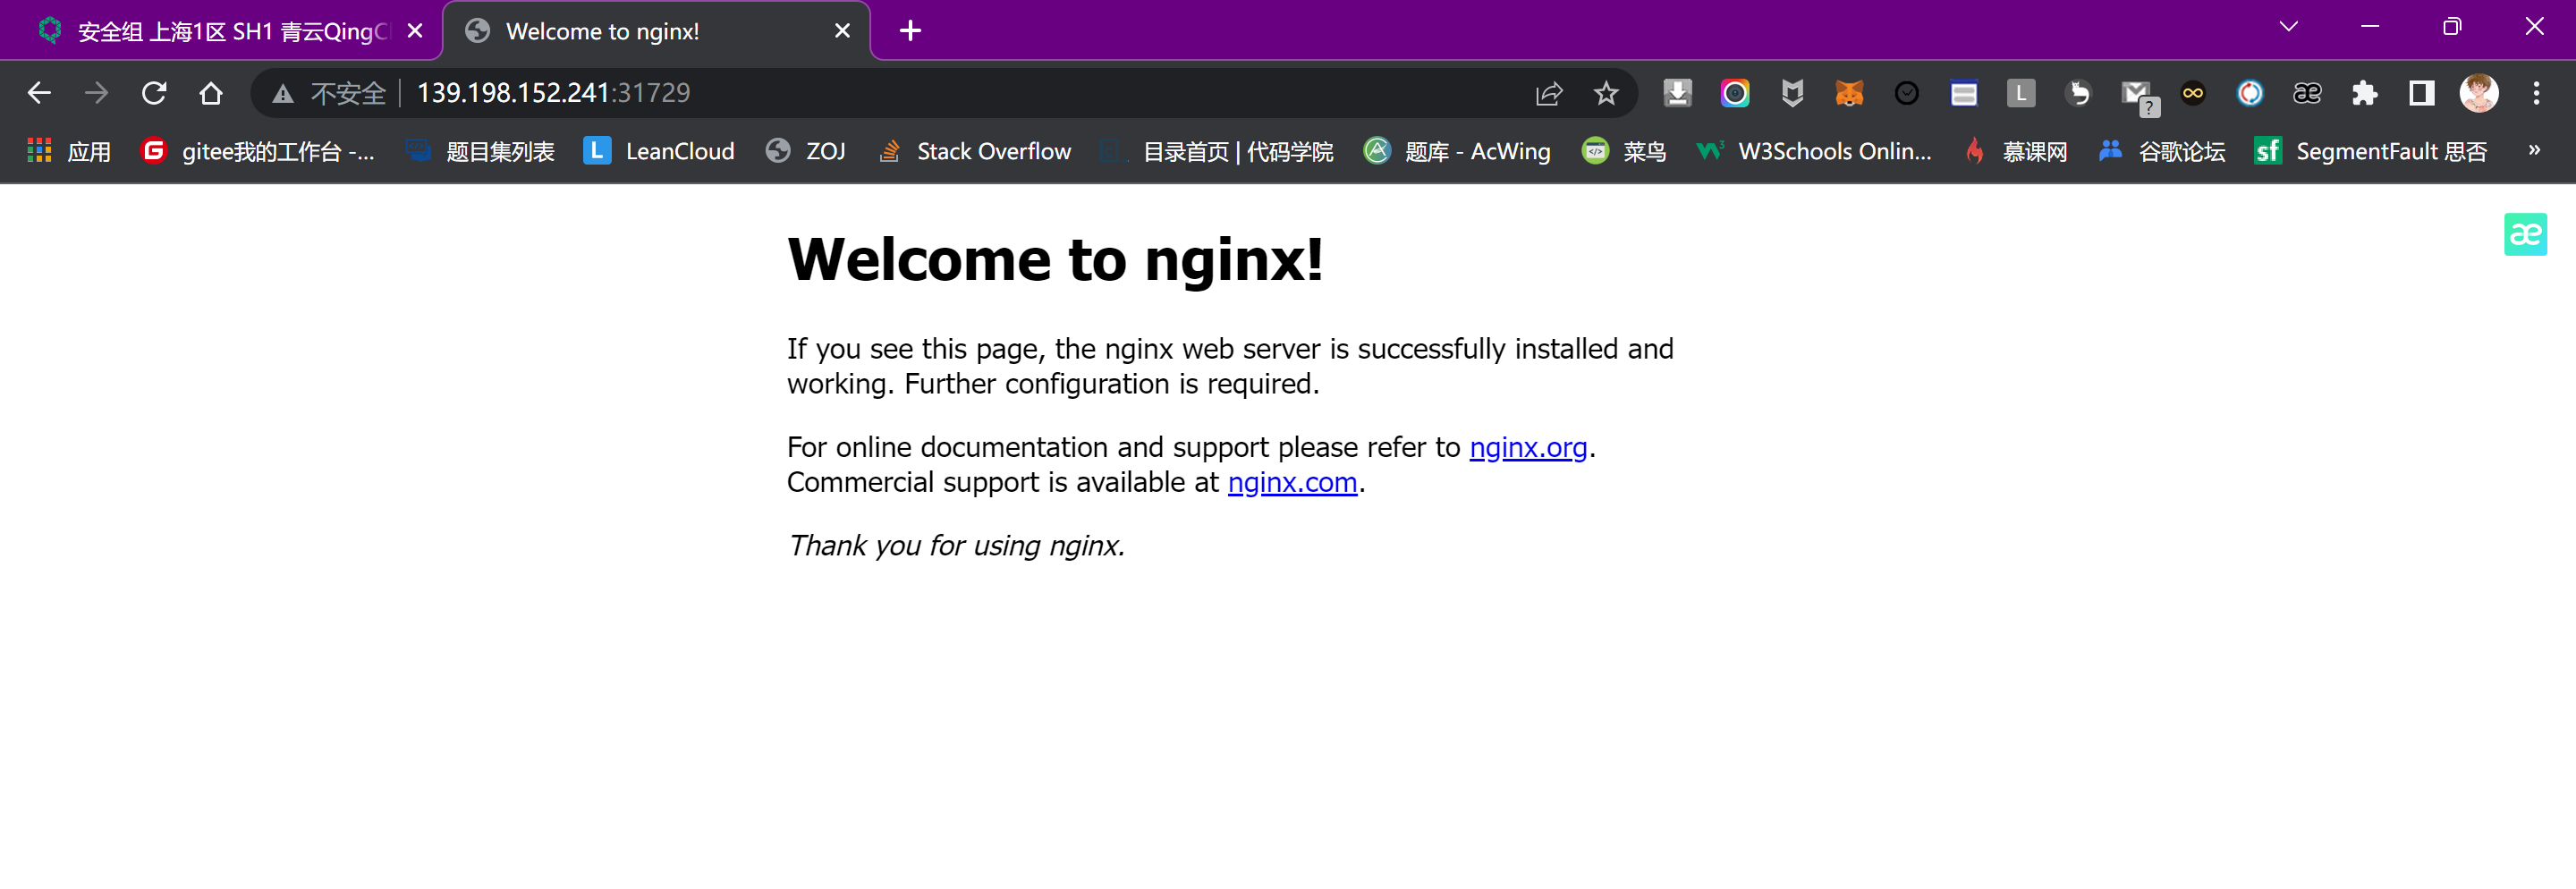Viewport: 2576px width, 889px height.
Task: Open the W3Schools Online bookmark
Action: point(1814,151)
